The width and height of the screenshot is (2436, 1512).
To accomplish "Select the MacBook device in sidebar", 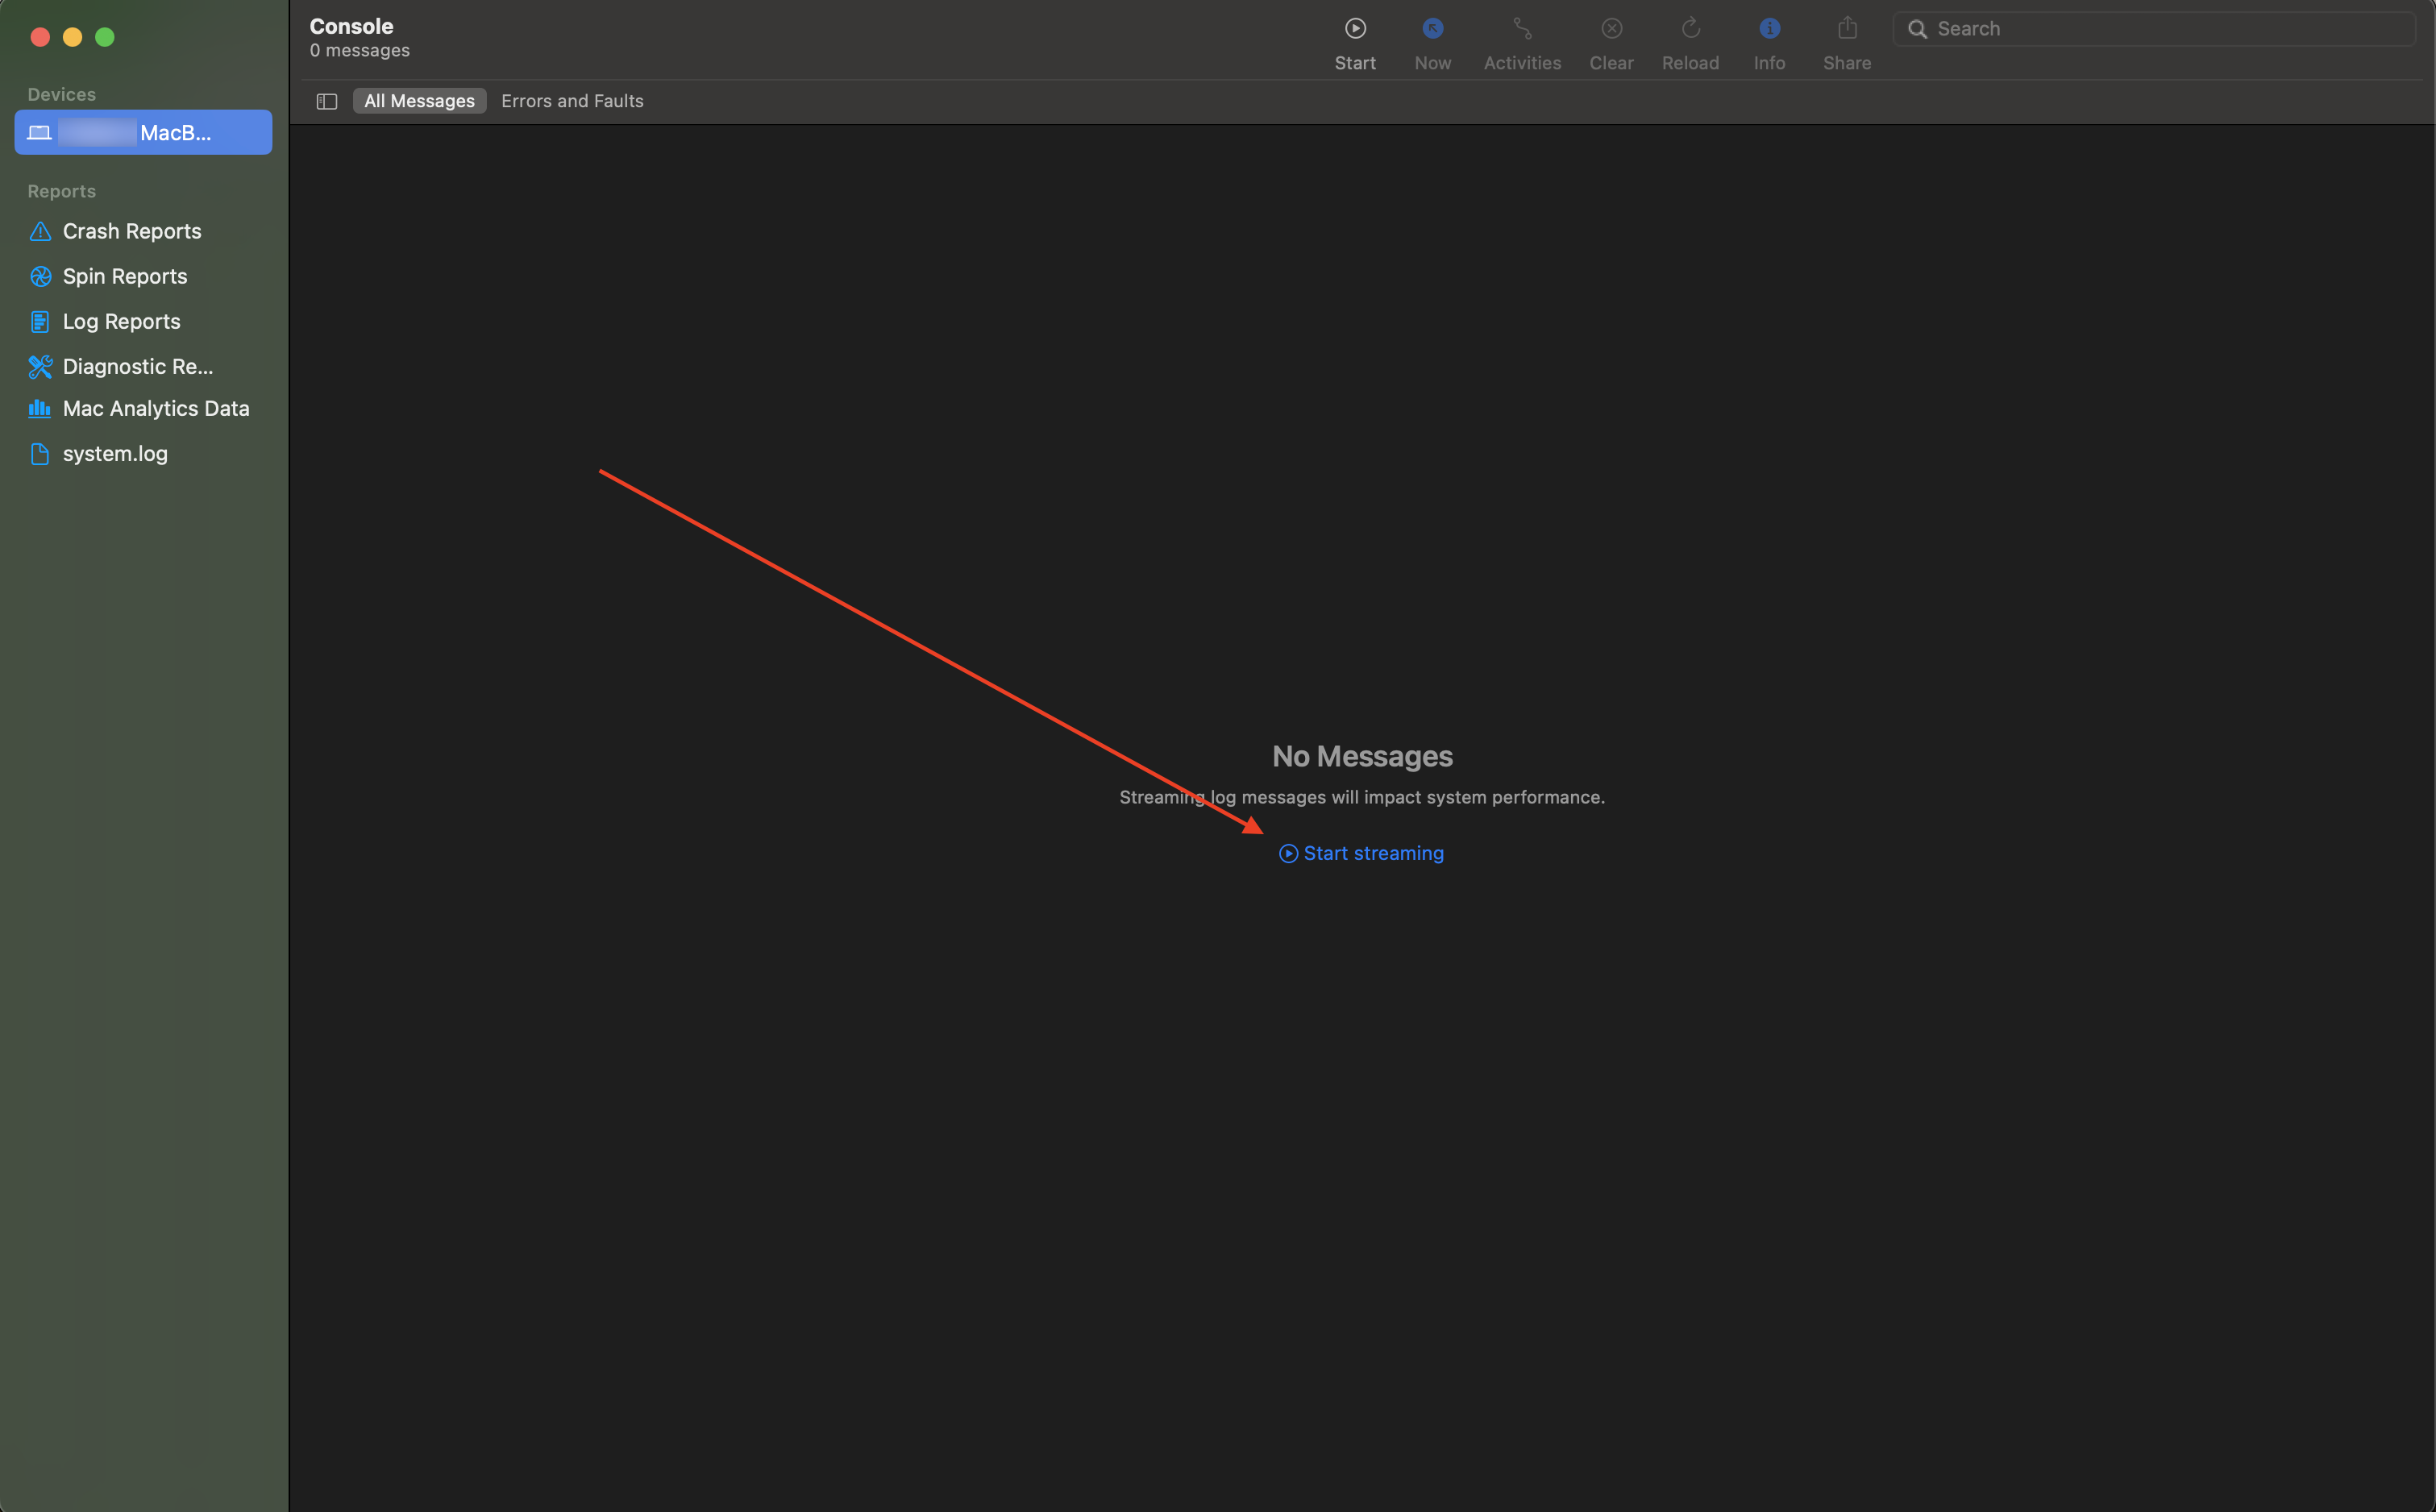I will coord(143,133).
